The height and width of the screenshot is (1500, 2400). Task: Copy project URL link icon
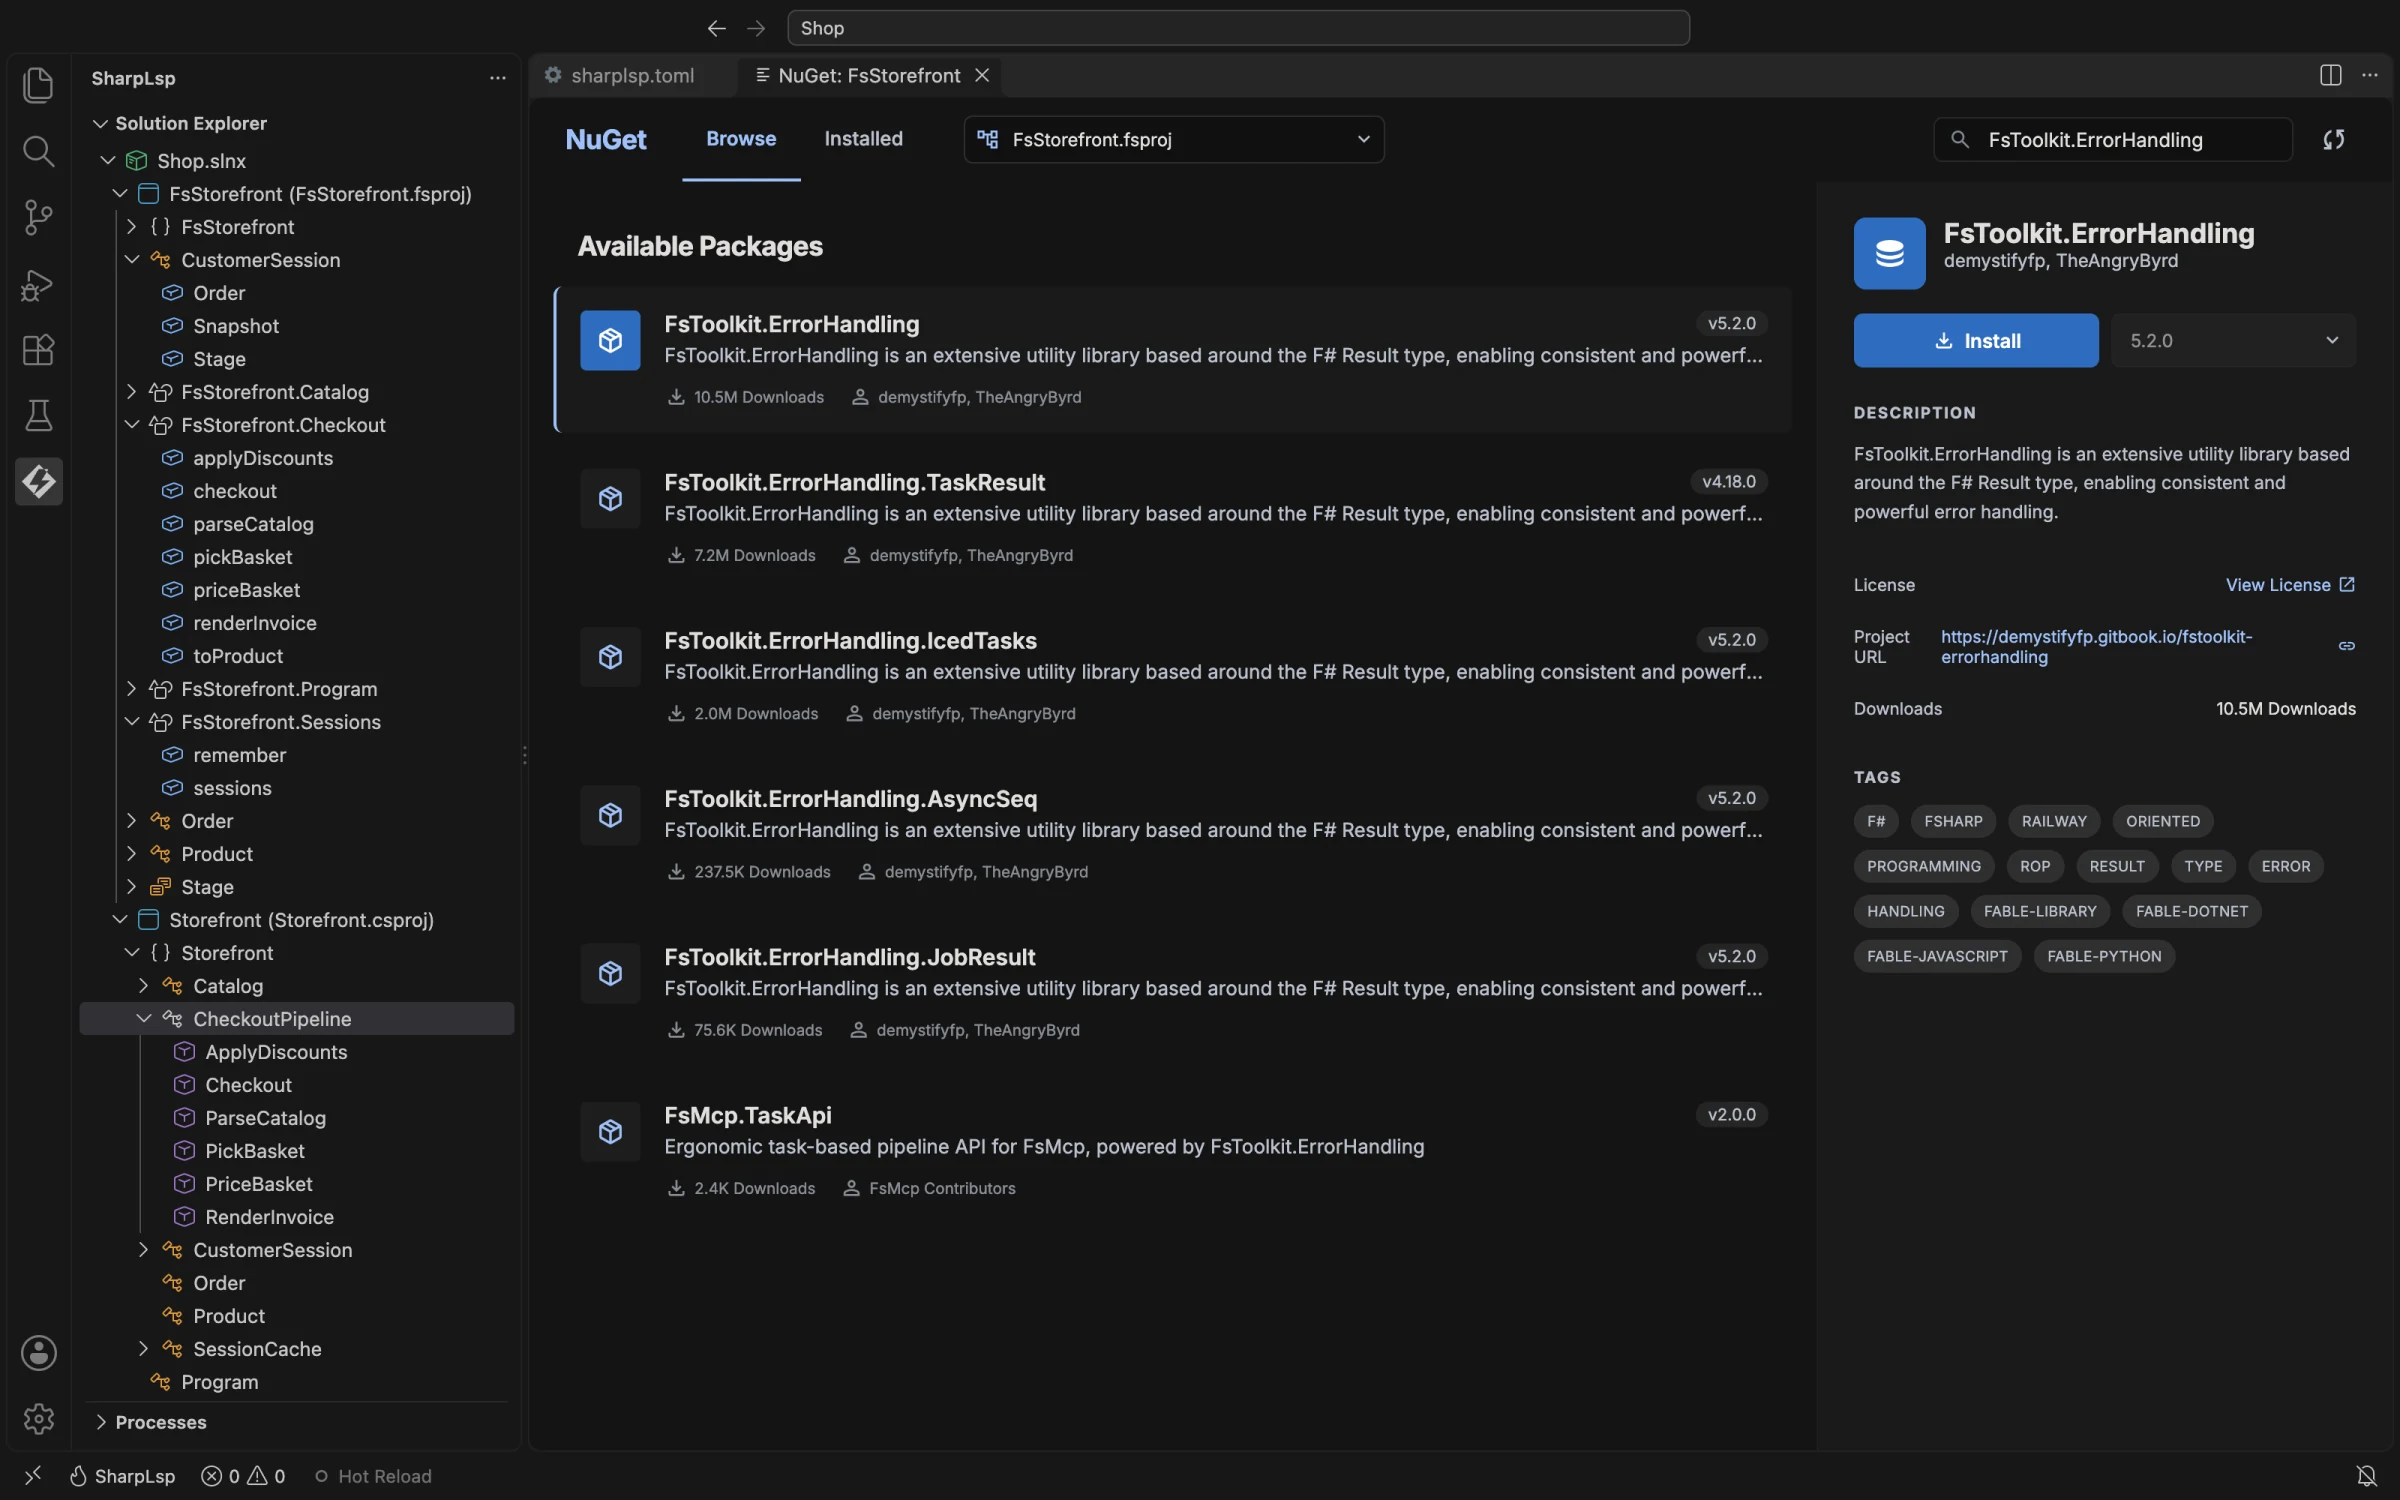coord(2346,646)
